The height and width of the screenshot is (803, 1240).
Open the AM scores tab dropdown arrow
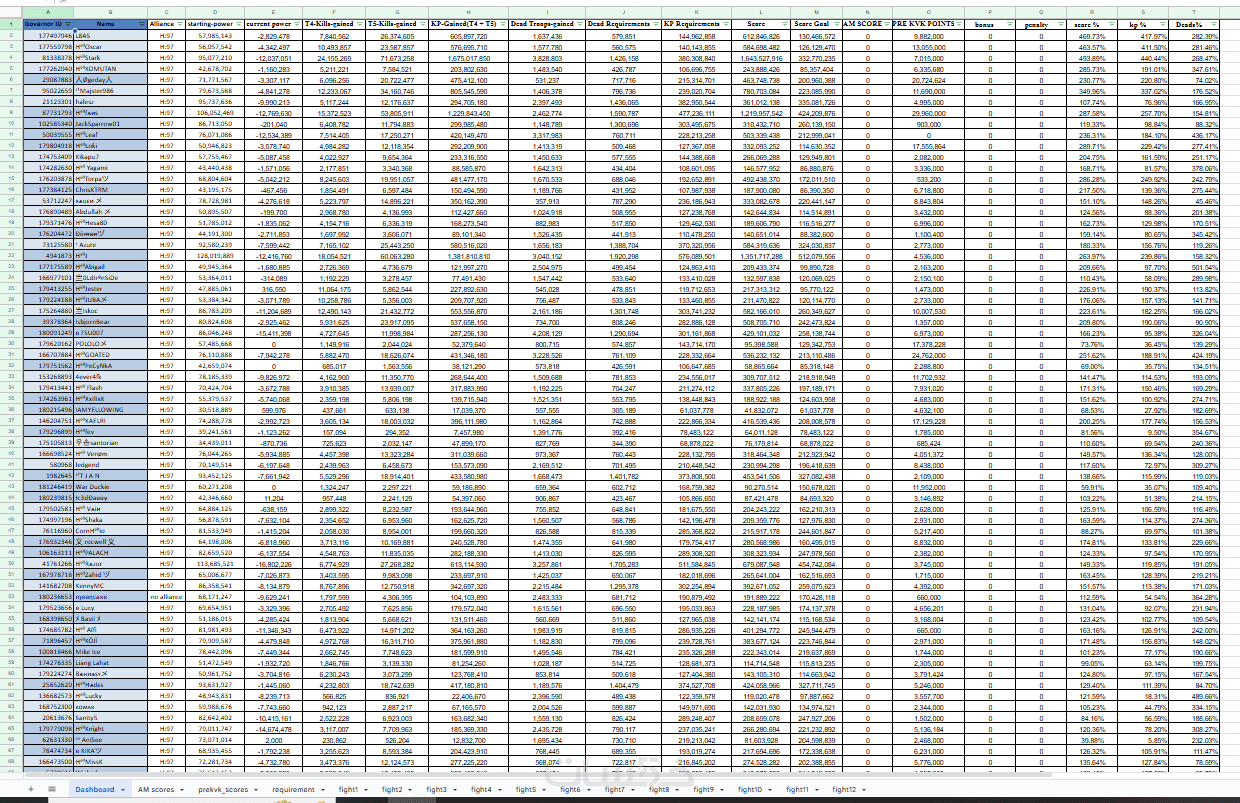pyautogui.click(x=182, y=790)
